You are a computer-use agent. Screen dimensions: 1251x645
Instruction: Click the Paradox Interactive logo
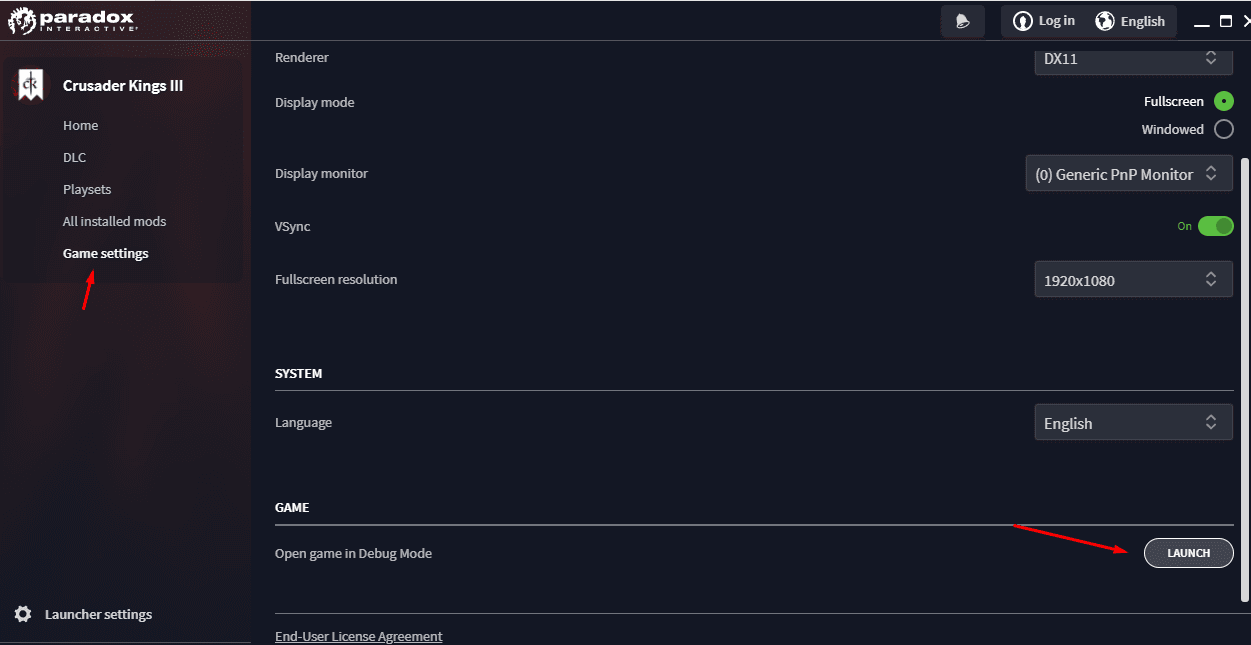pyautogui.click(x=70, y=20)
